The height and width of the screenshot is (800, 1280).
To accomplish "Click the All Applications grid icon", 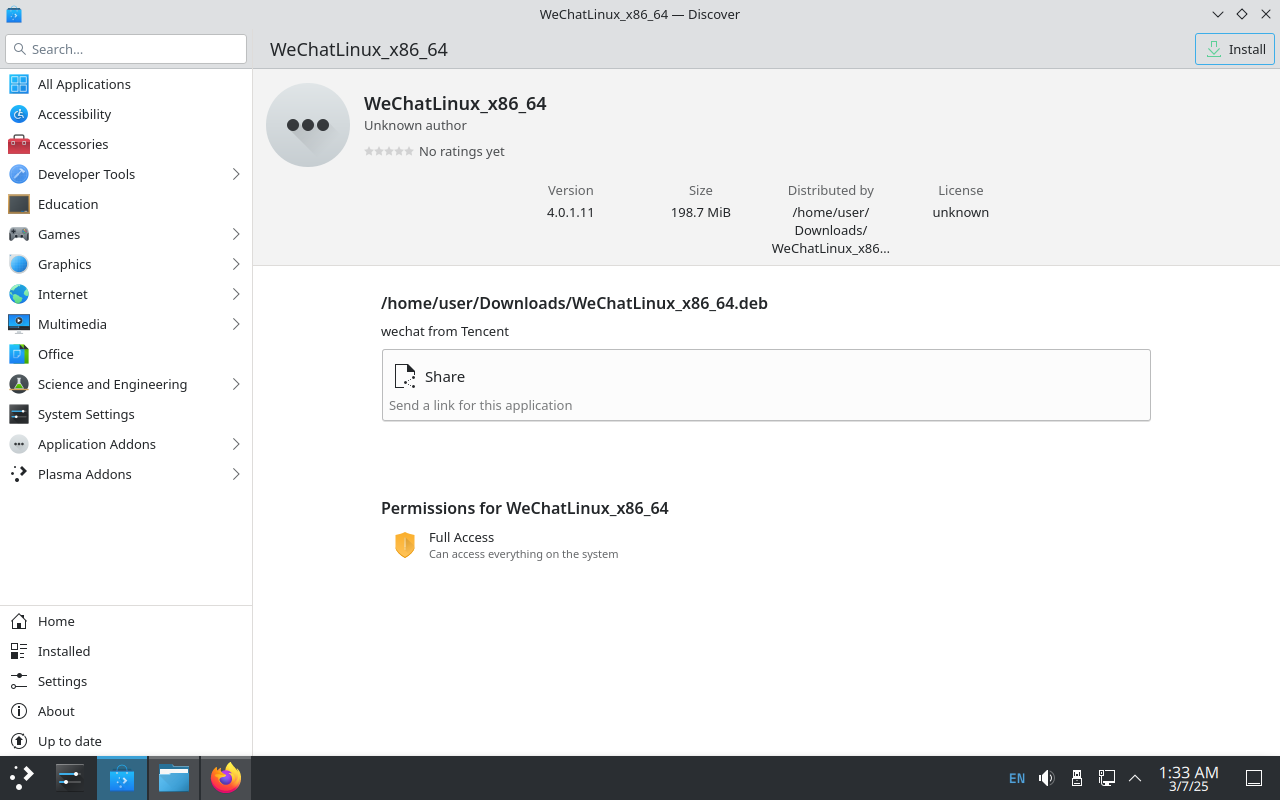I will tap(19, 84).
